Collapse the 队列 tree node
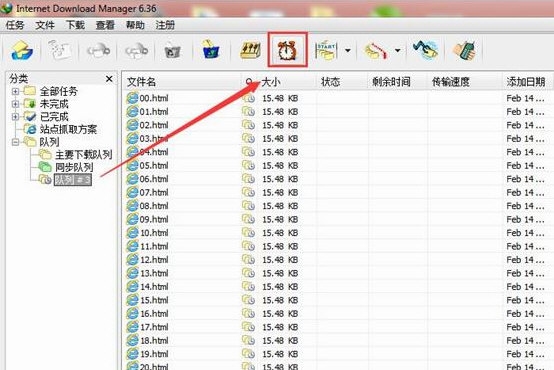554x370 pixels. (15, 142)
